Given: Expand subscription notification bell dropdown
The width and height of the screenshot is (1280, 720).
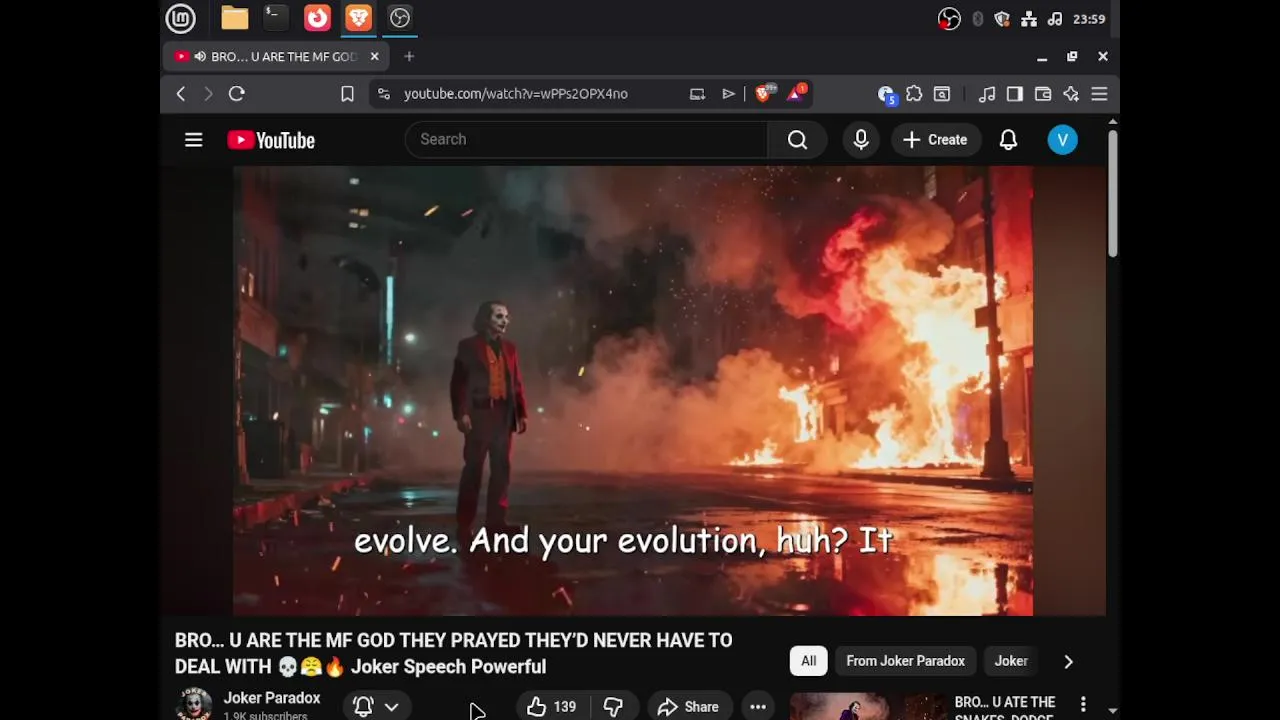Looking at the screenshot, I should click(376, 706).
